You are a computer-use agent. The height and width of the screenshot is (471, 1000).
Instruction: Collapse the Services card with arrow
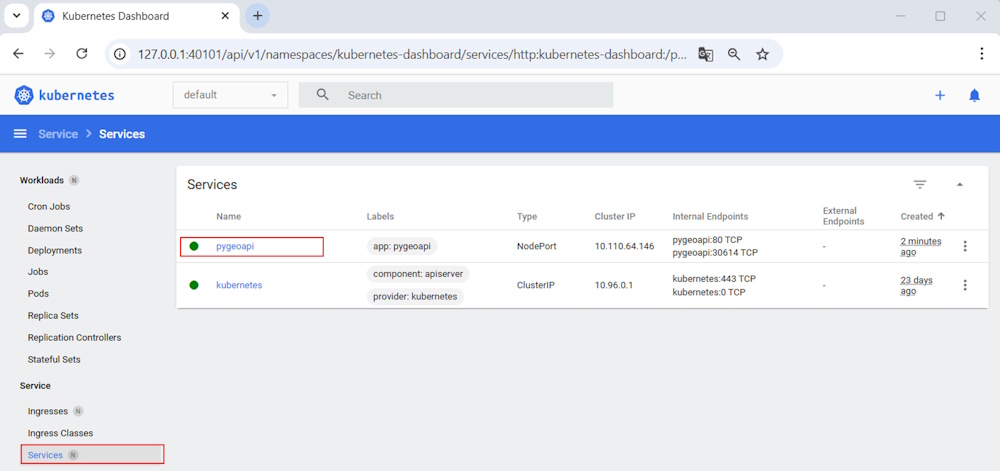pos(959,184)
